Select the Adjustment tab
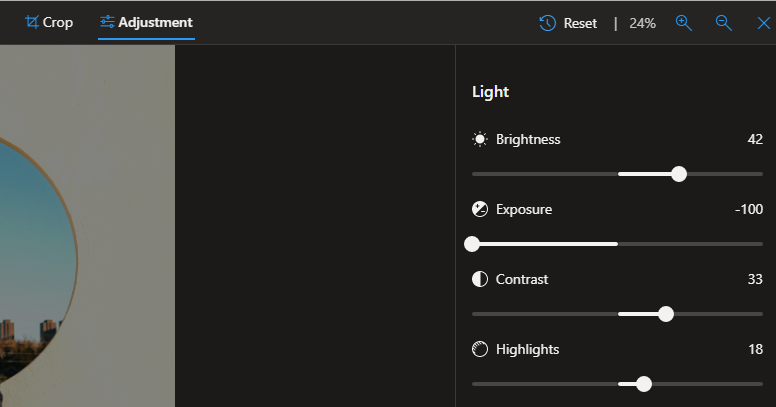The width and height of the screenshot is (776, 407). click(x=146, y=22)
